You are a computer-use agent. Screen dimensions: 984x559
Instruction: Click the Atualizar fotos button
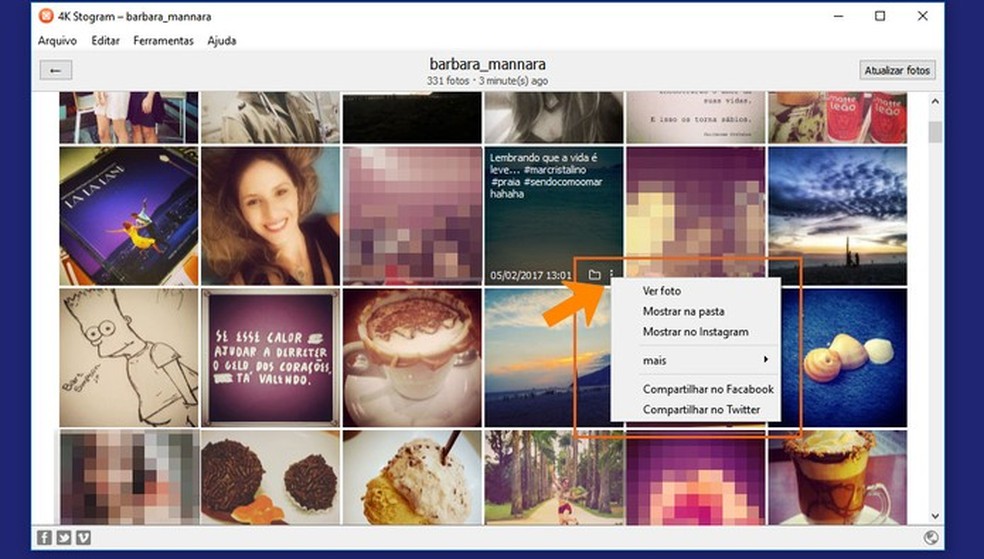pyautogui.click(x=897, y=70)
